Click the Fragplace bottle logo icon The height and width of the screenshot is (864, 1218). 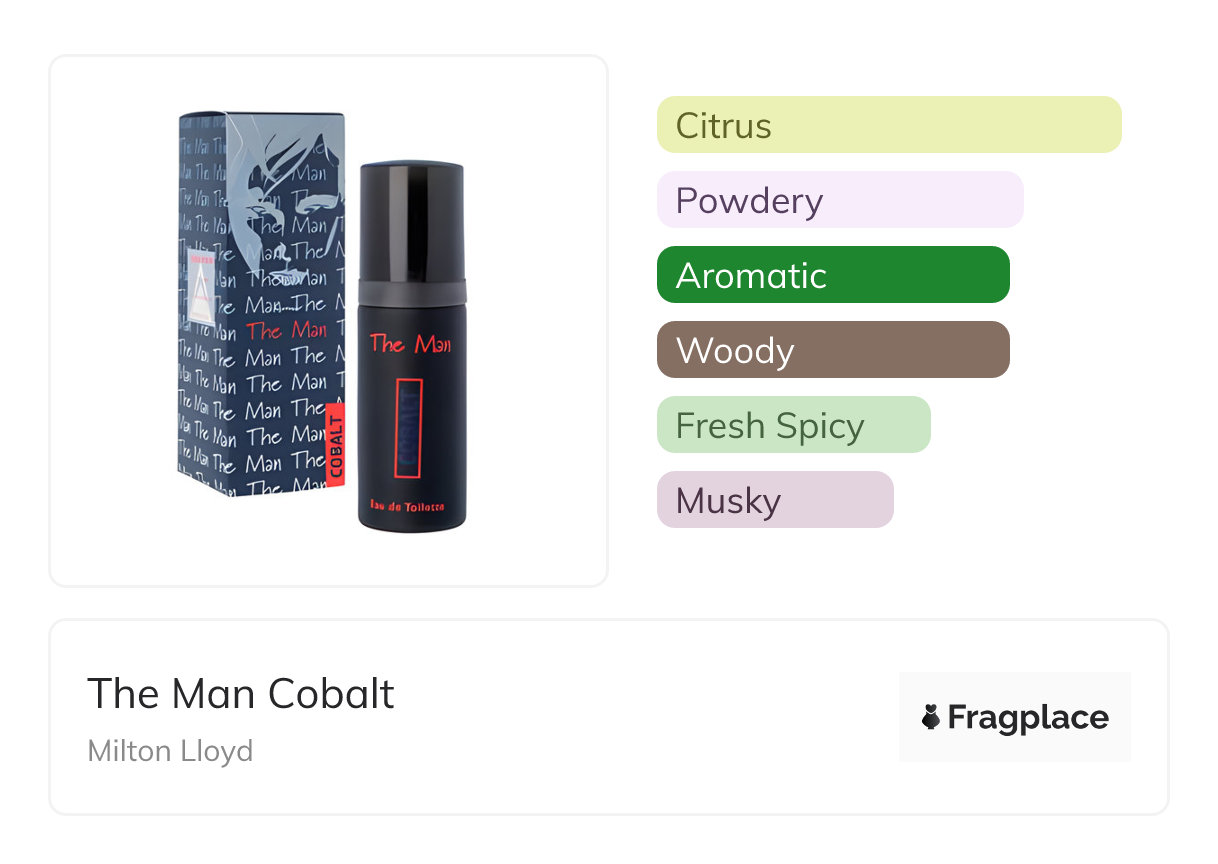pyautogui.click(x=931, y=717)
